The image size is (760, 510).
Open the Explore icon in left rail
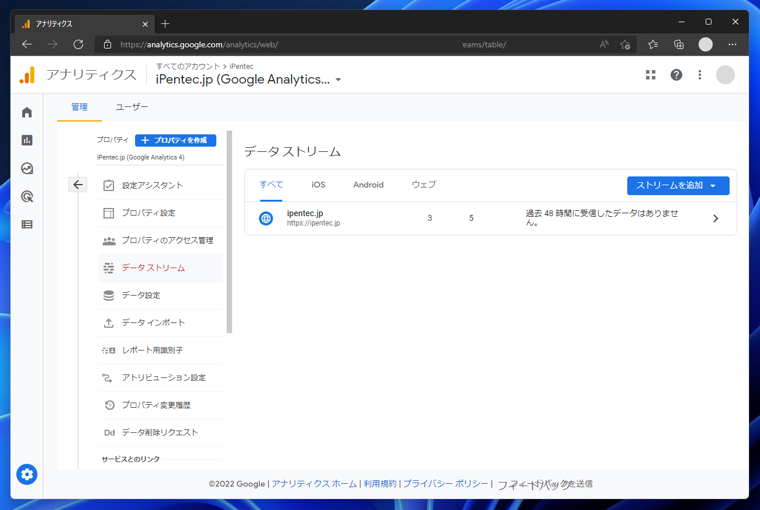[27, 168]
